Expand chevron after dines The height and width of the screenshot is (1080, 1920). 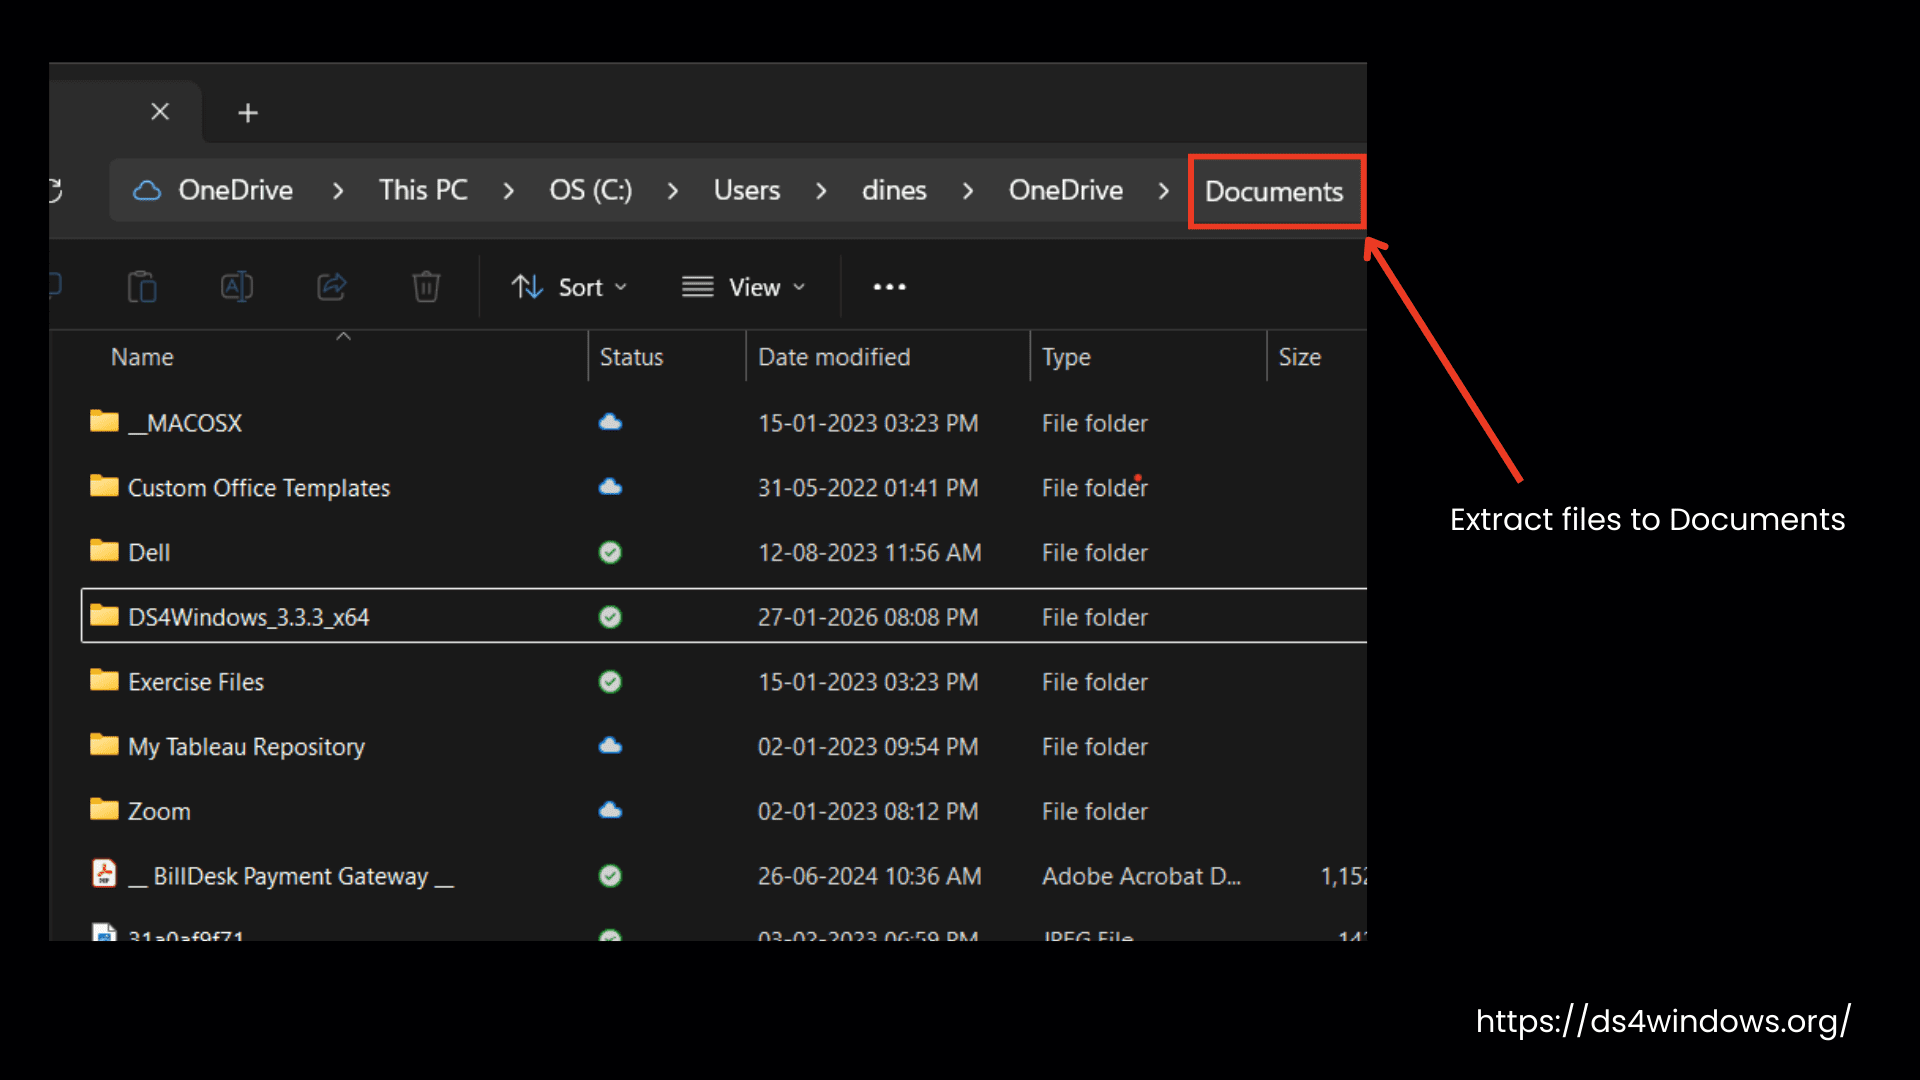click(968, 190)
